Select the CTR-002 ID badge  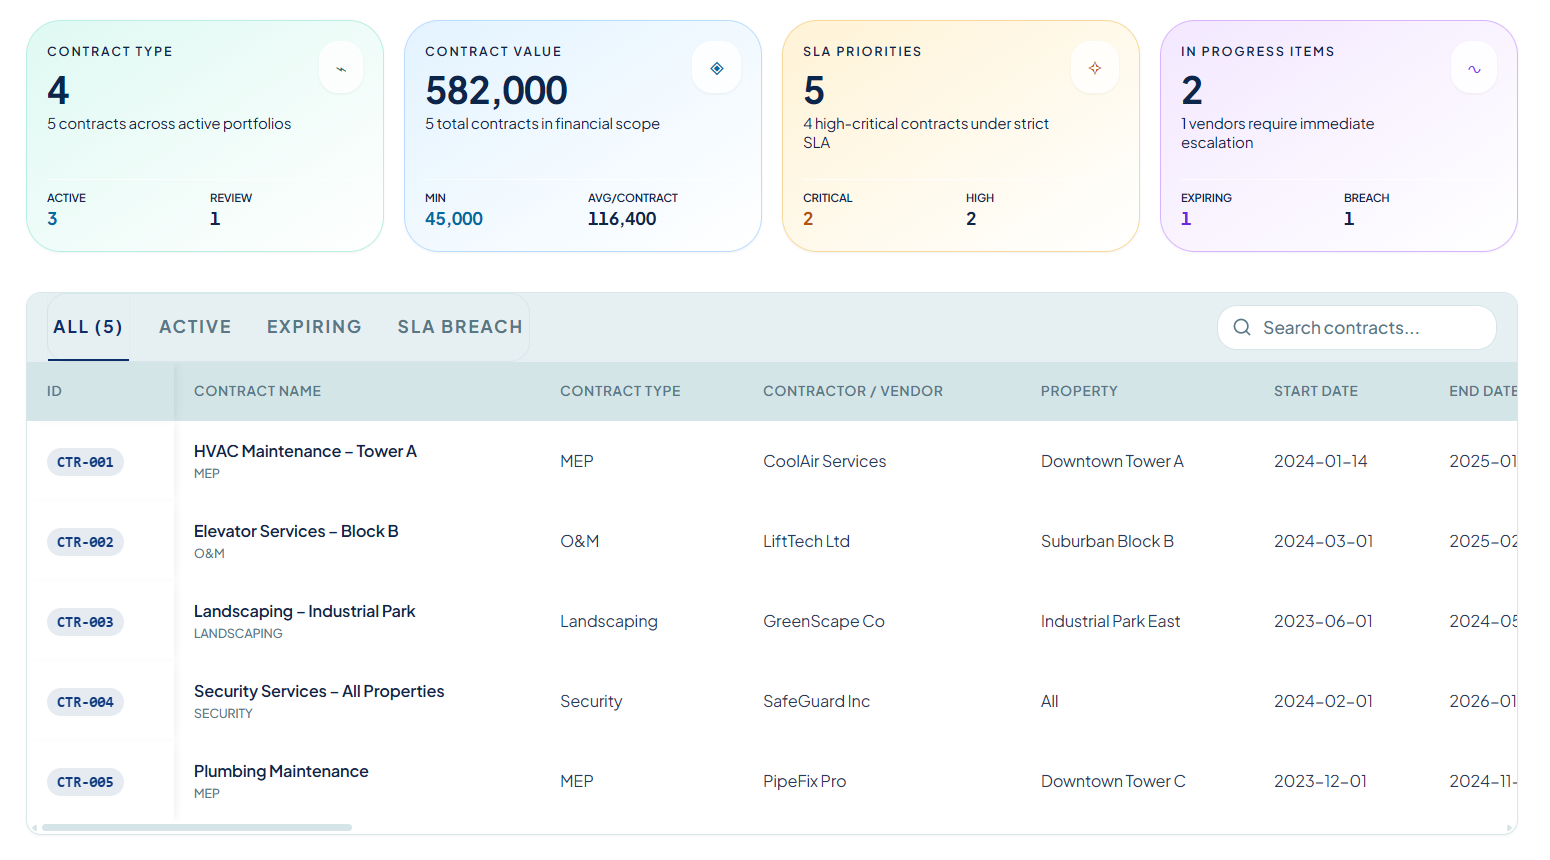pos(85,542)
